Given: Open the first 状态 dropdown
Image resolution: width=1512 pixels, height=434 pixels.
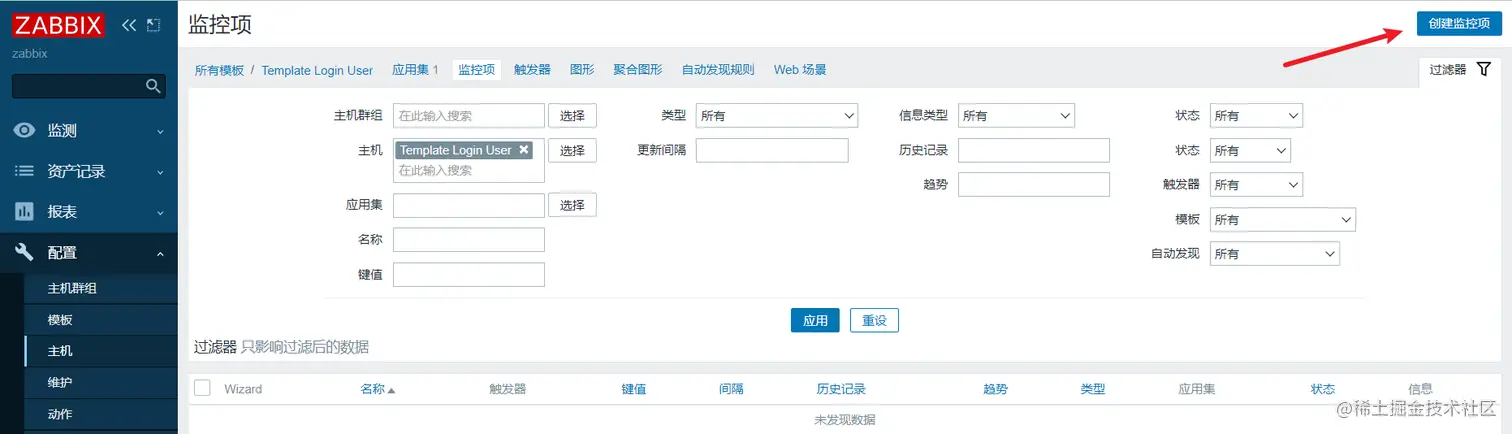Looking at the screenshot, I should [x=1256, y=116].
